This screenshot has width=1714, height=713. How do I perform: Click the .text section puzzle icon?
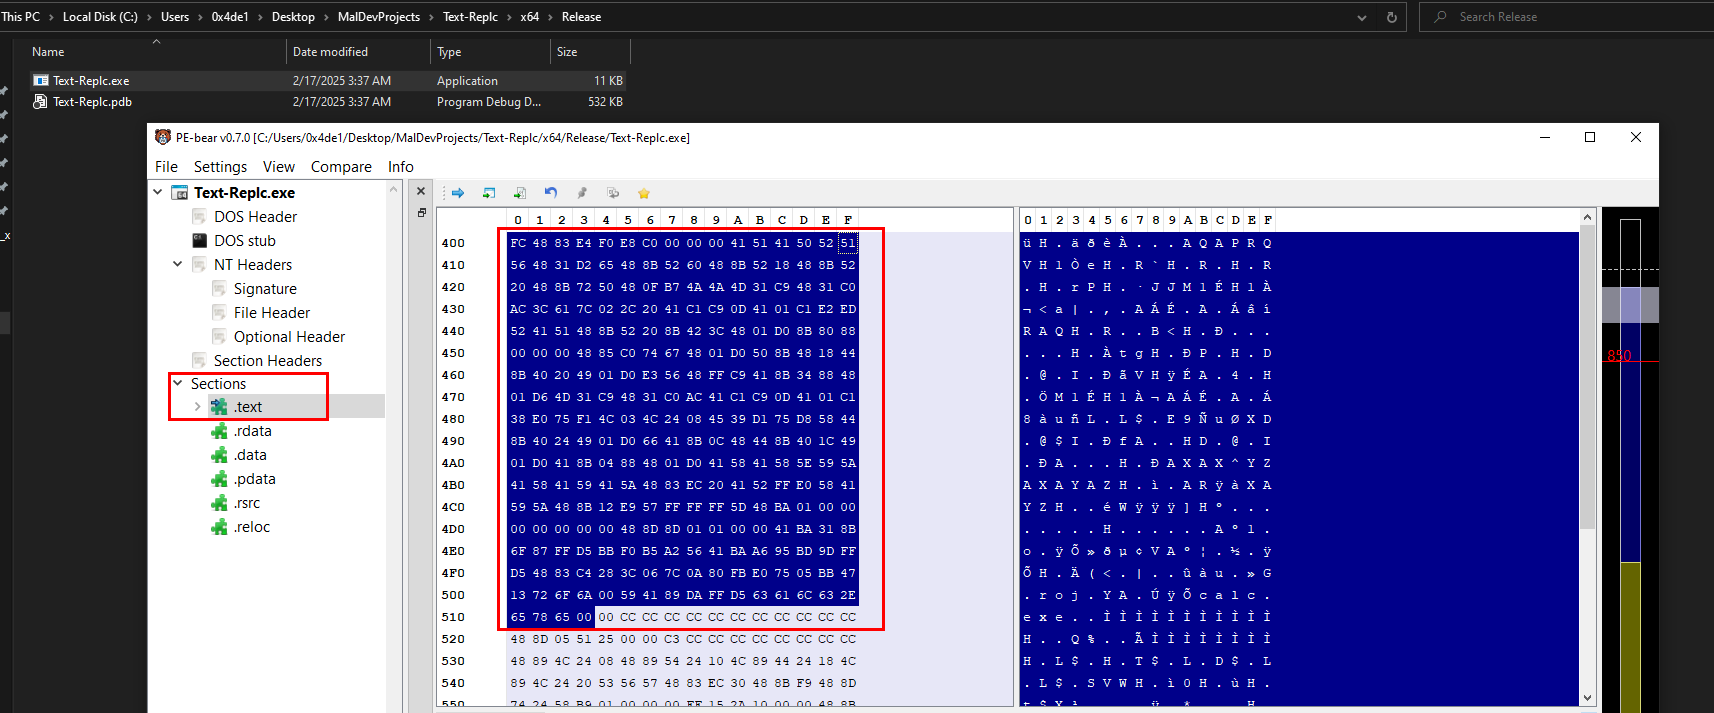coord(219,407)
